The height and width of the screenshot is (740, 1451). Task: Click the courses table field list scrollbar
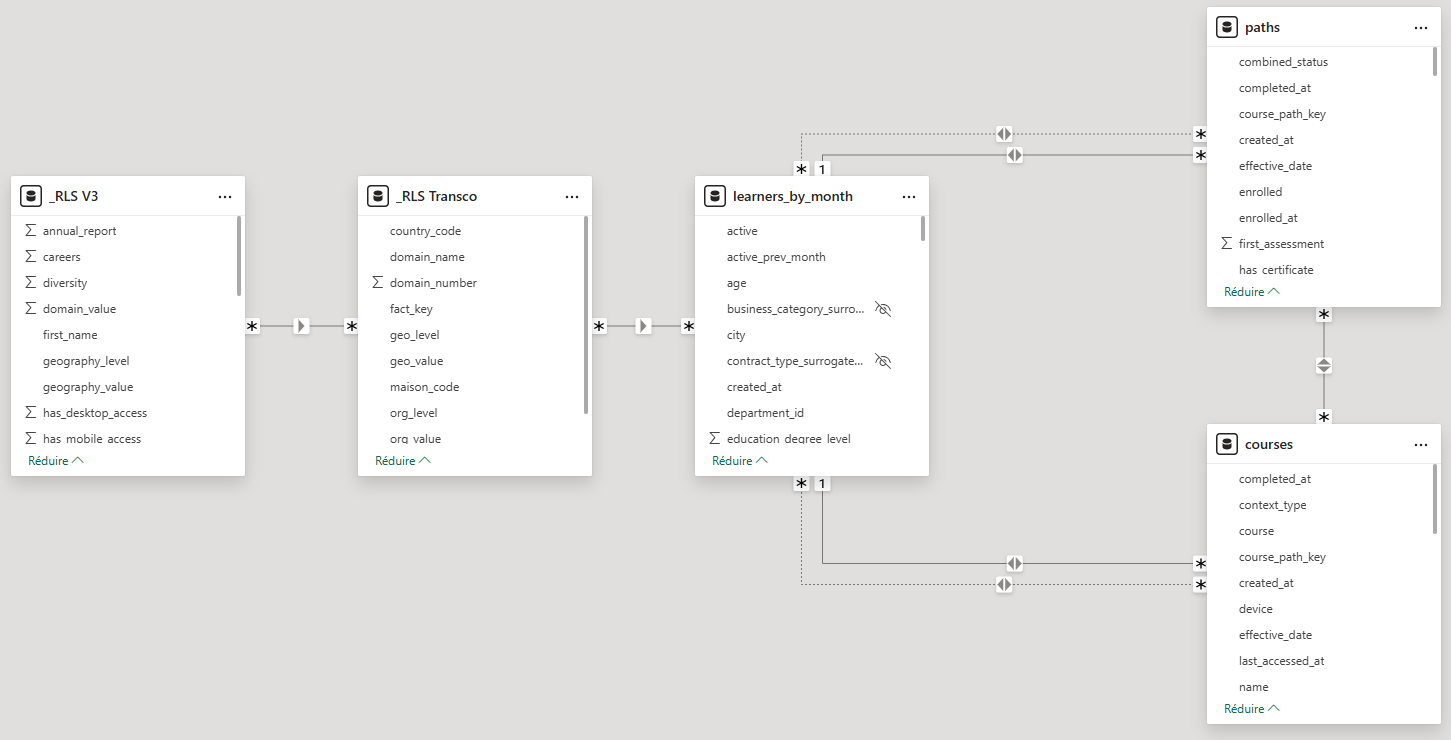1435,499
